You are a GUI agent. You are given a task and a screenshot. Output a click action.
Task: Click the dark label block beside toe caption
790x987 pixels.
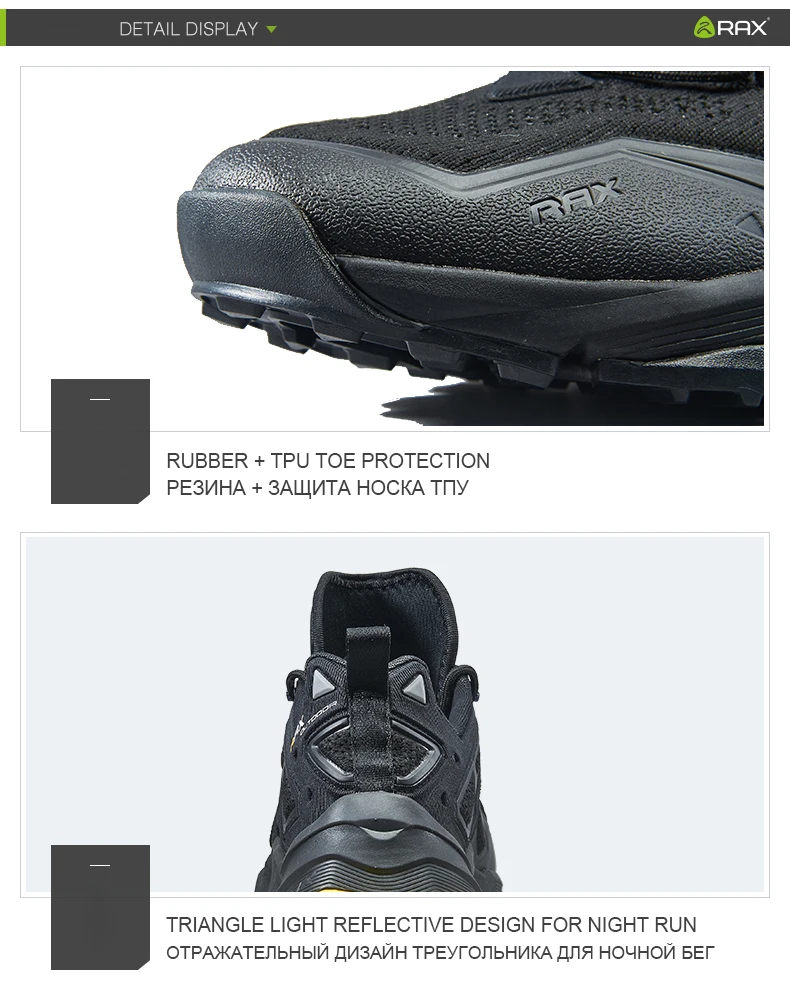(100, 441)
